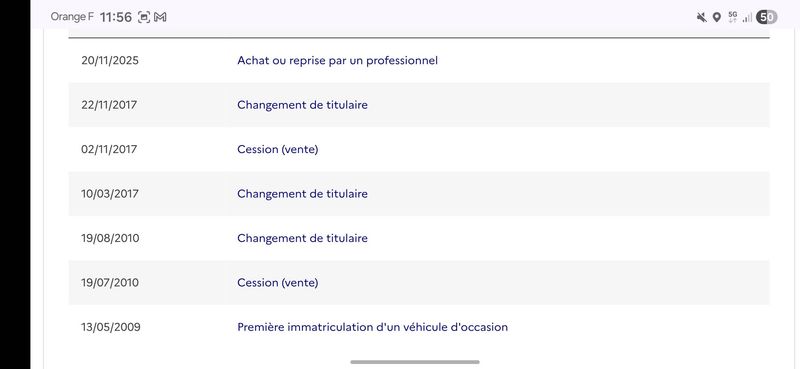Tap the bottom navigation gesture handle
800x369 pixels.
(415, 362)
